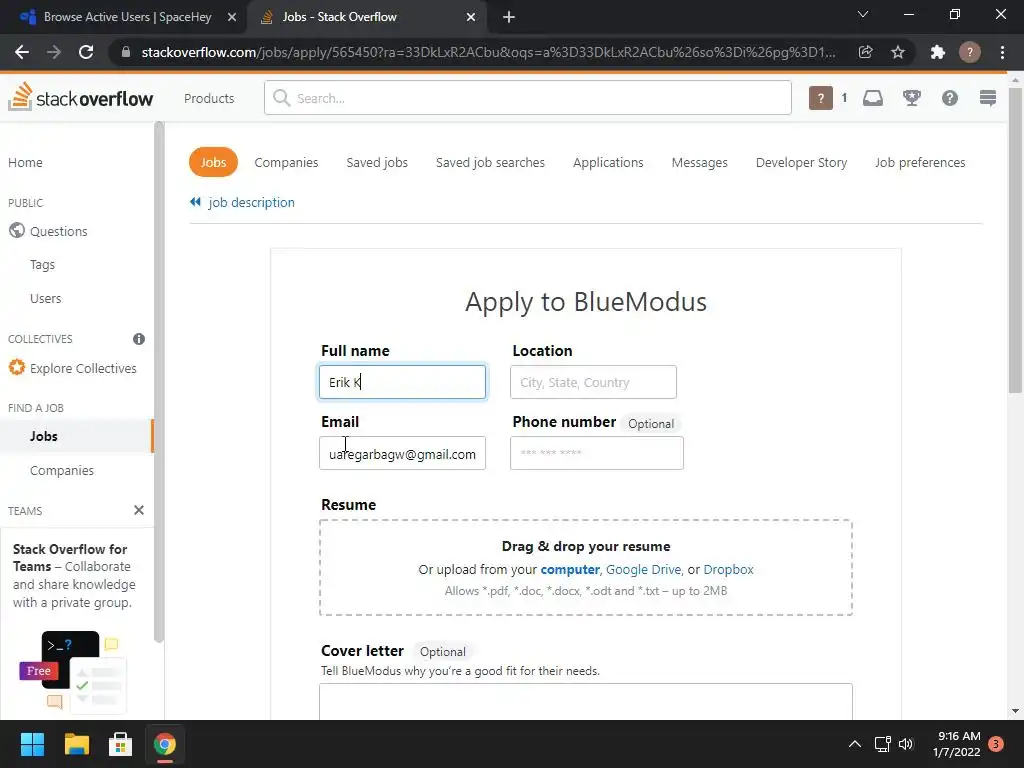Open Companies in the sidebar
The image size is (1024, 768).
click(x=62, y=470)
